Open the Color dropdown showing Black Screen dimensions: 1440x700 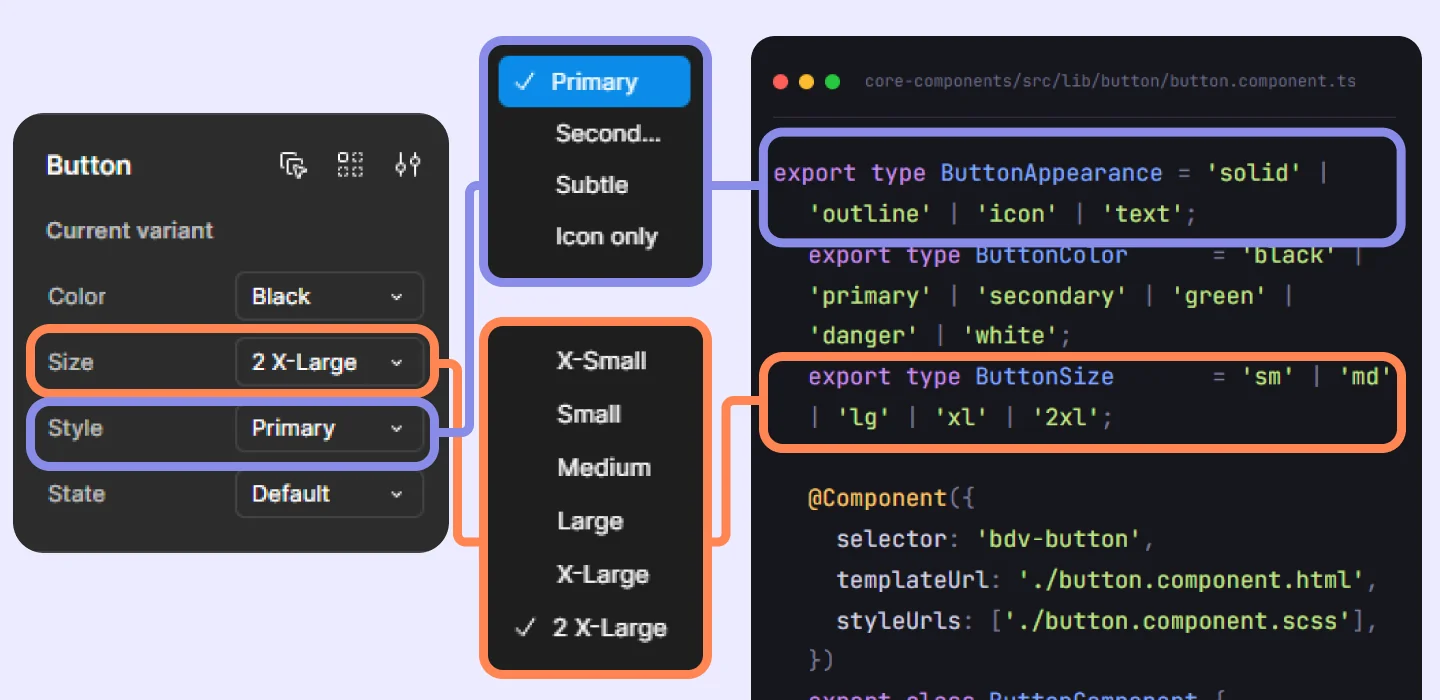coord(330,297)
